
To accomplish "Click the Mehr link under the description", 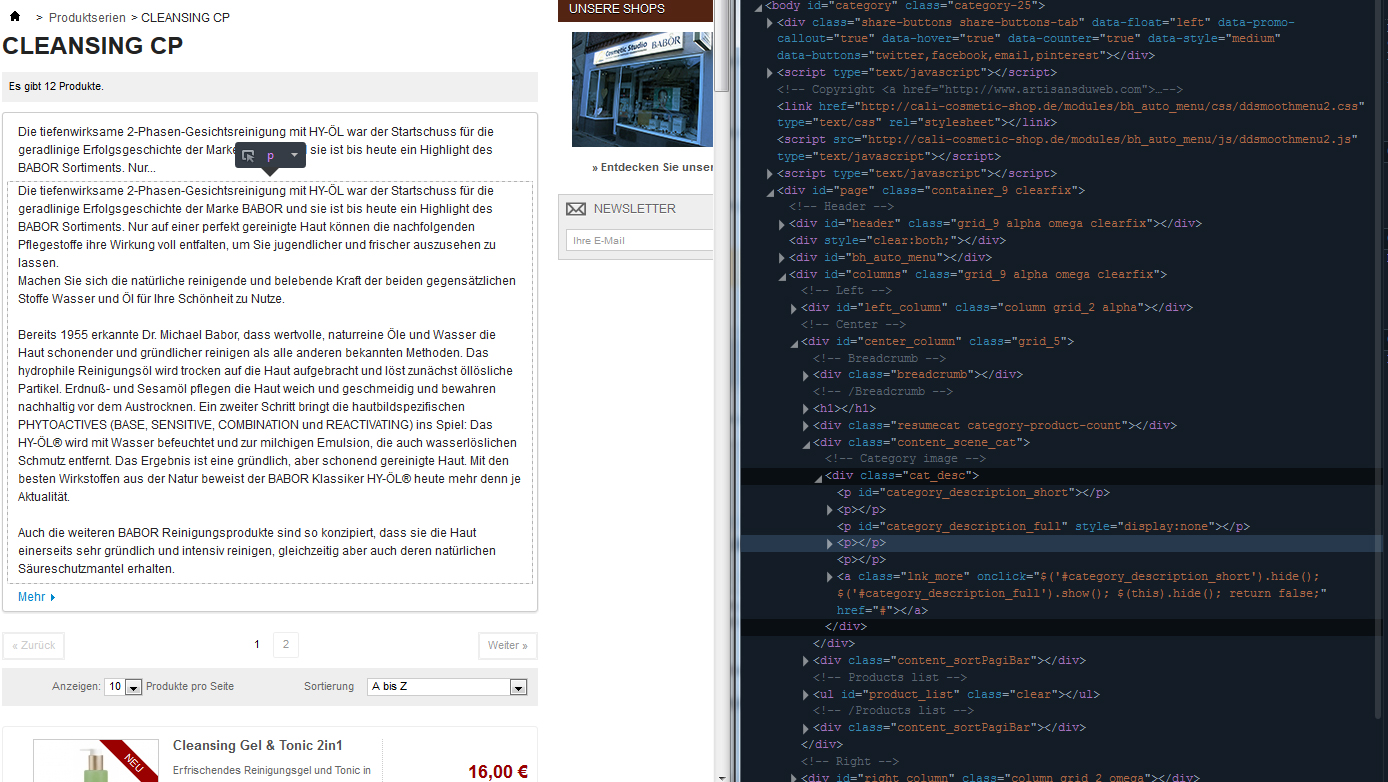I will 36,597.
